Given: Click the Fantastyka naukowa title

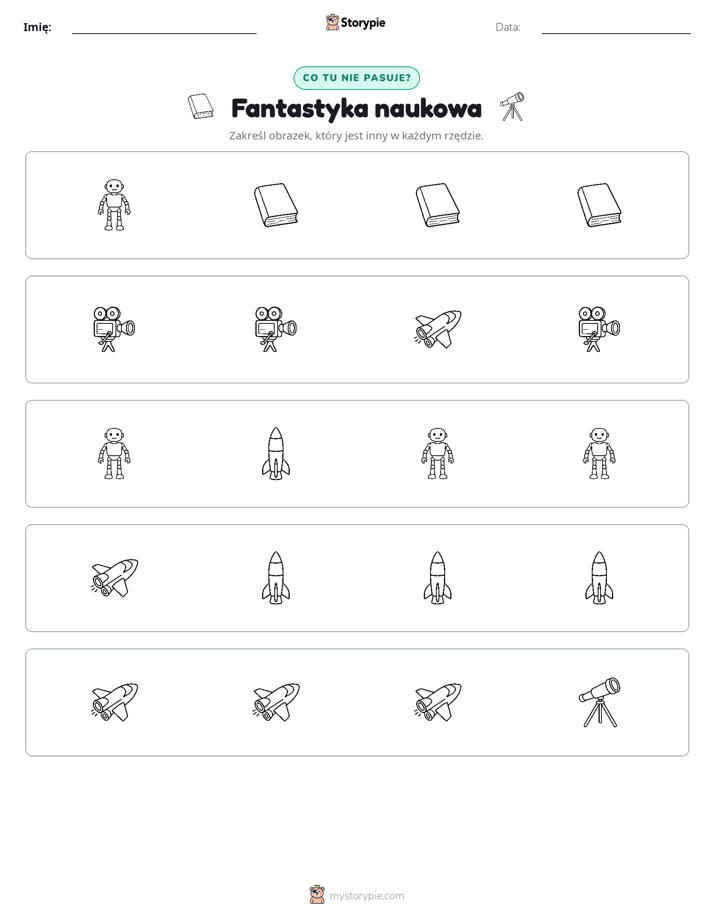Looking at the screenshot, I should 356,109.
